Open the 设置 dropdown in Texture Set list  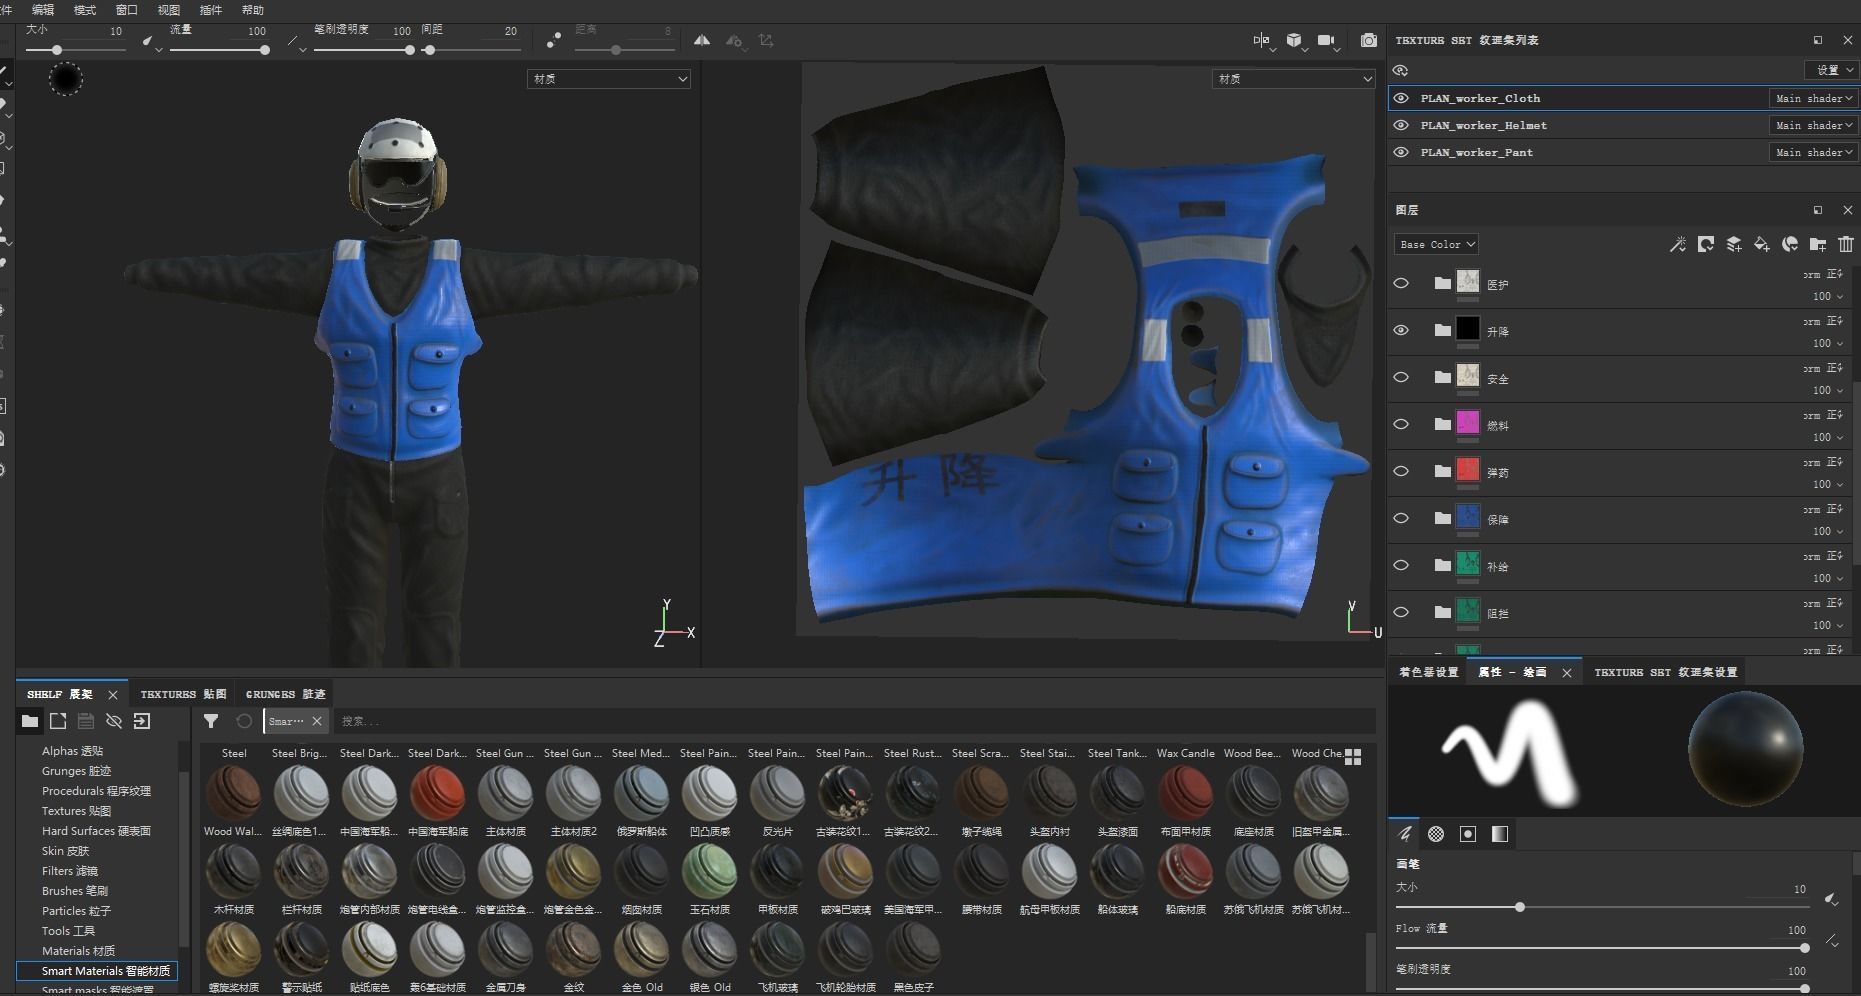click(x=1831, y=70)
